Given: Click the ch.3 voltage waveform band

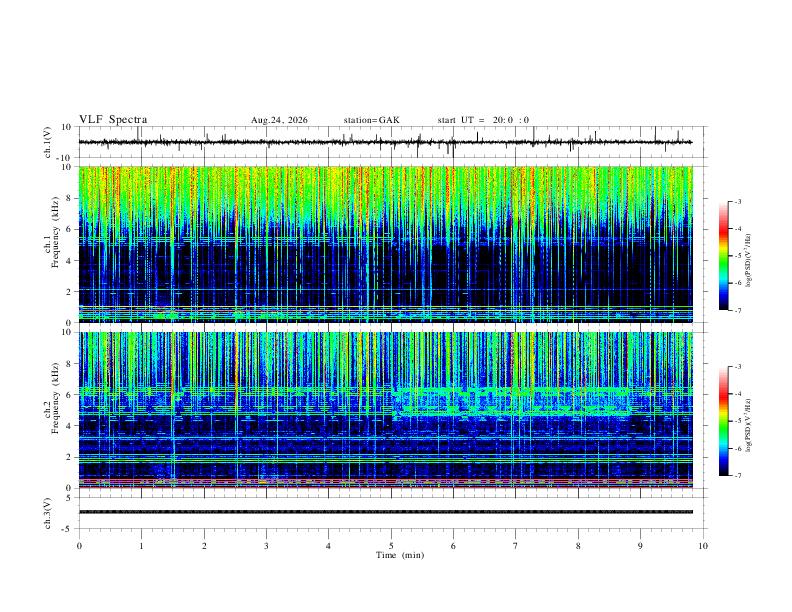Looking at the screenshot, I should (385, 512).
